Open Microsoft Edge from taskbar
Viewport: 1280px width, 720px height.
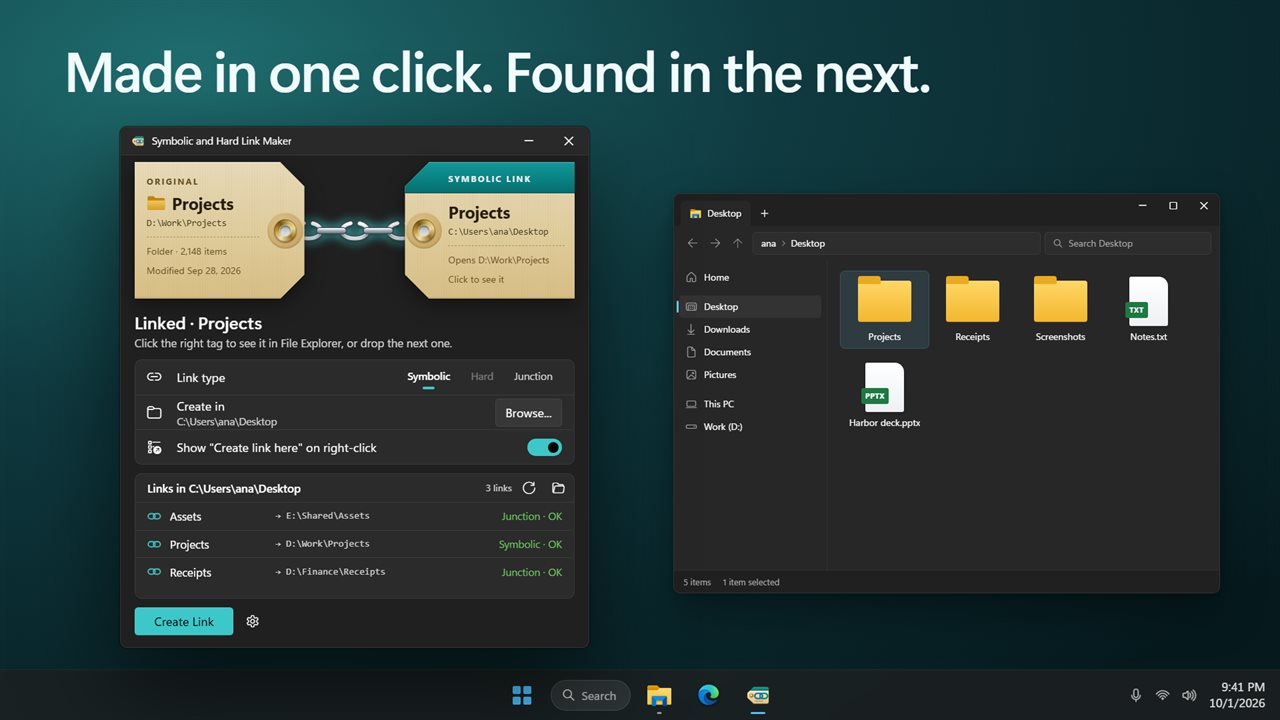709,695
